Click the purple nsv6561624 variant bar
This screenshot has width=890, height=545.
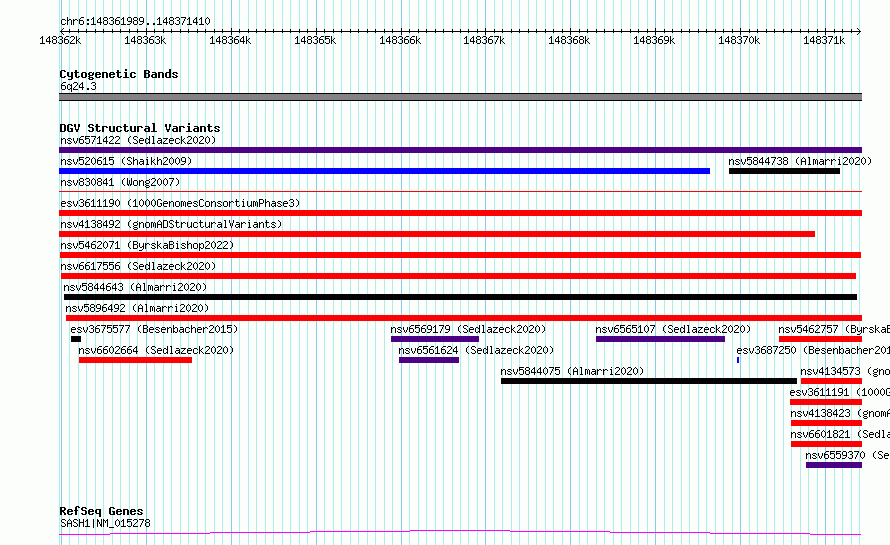429,360
